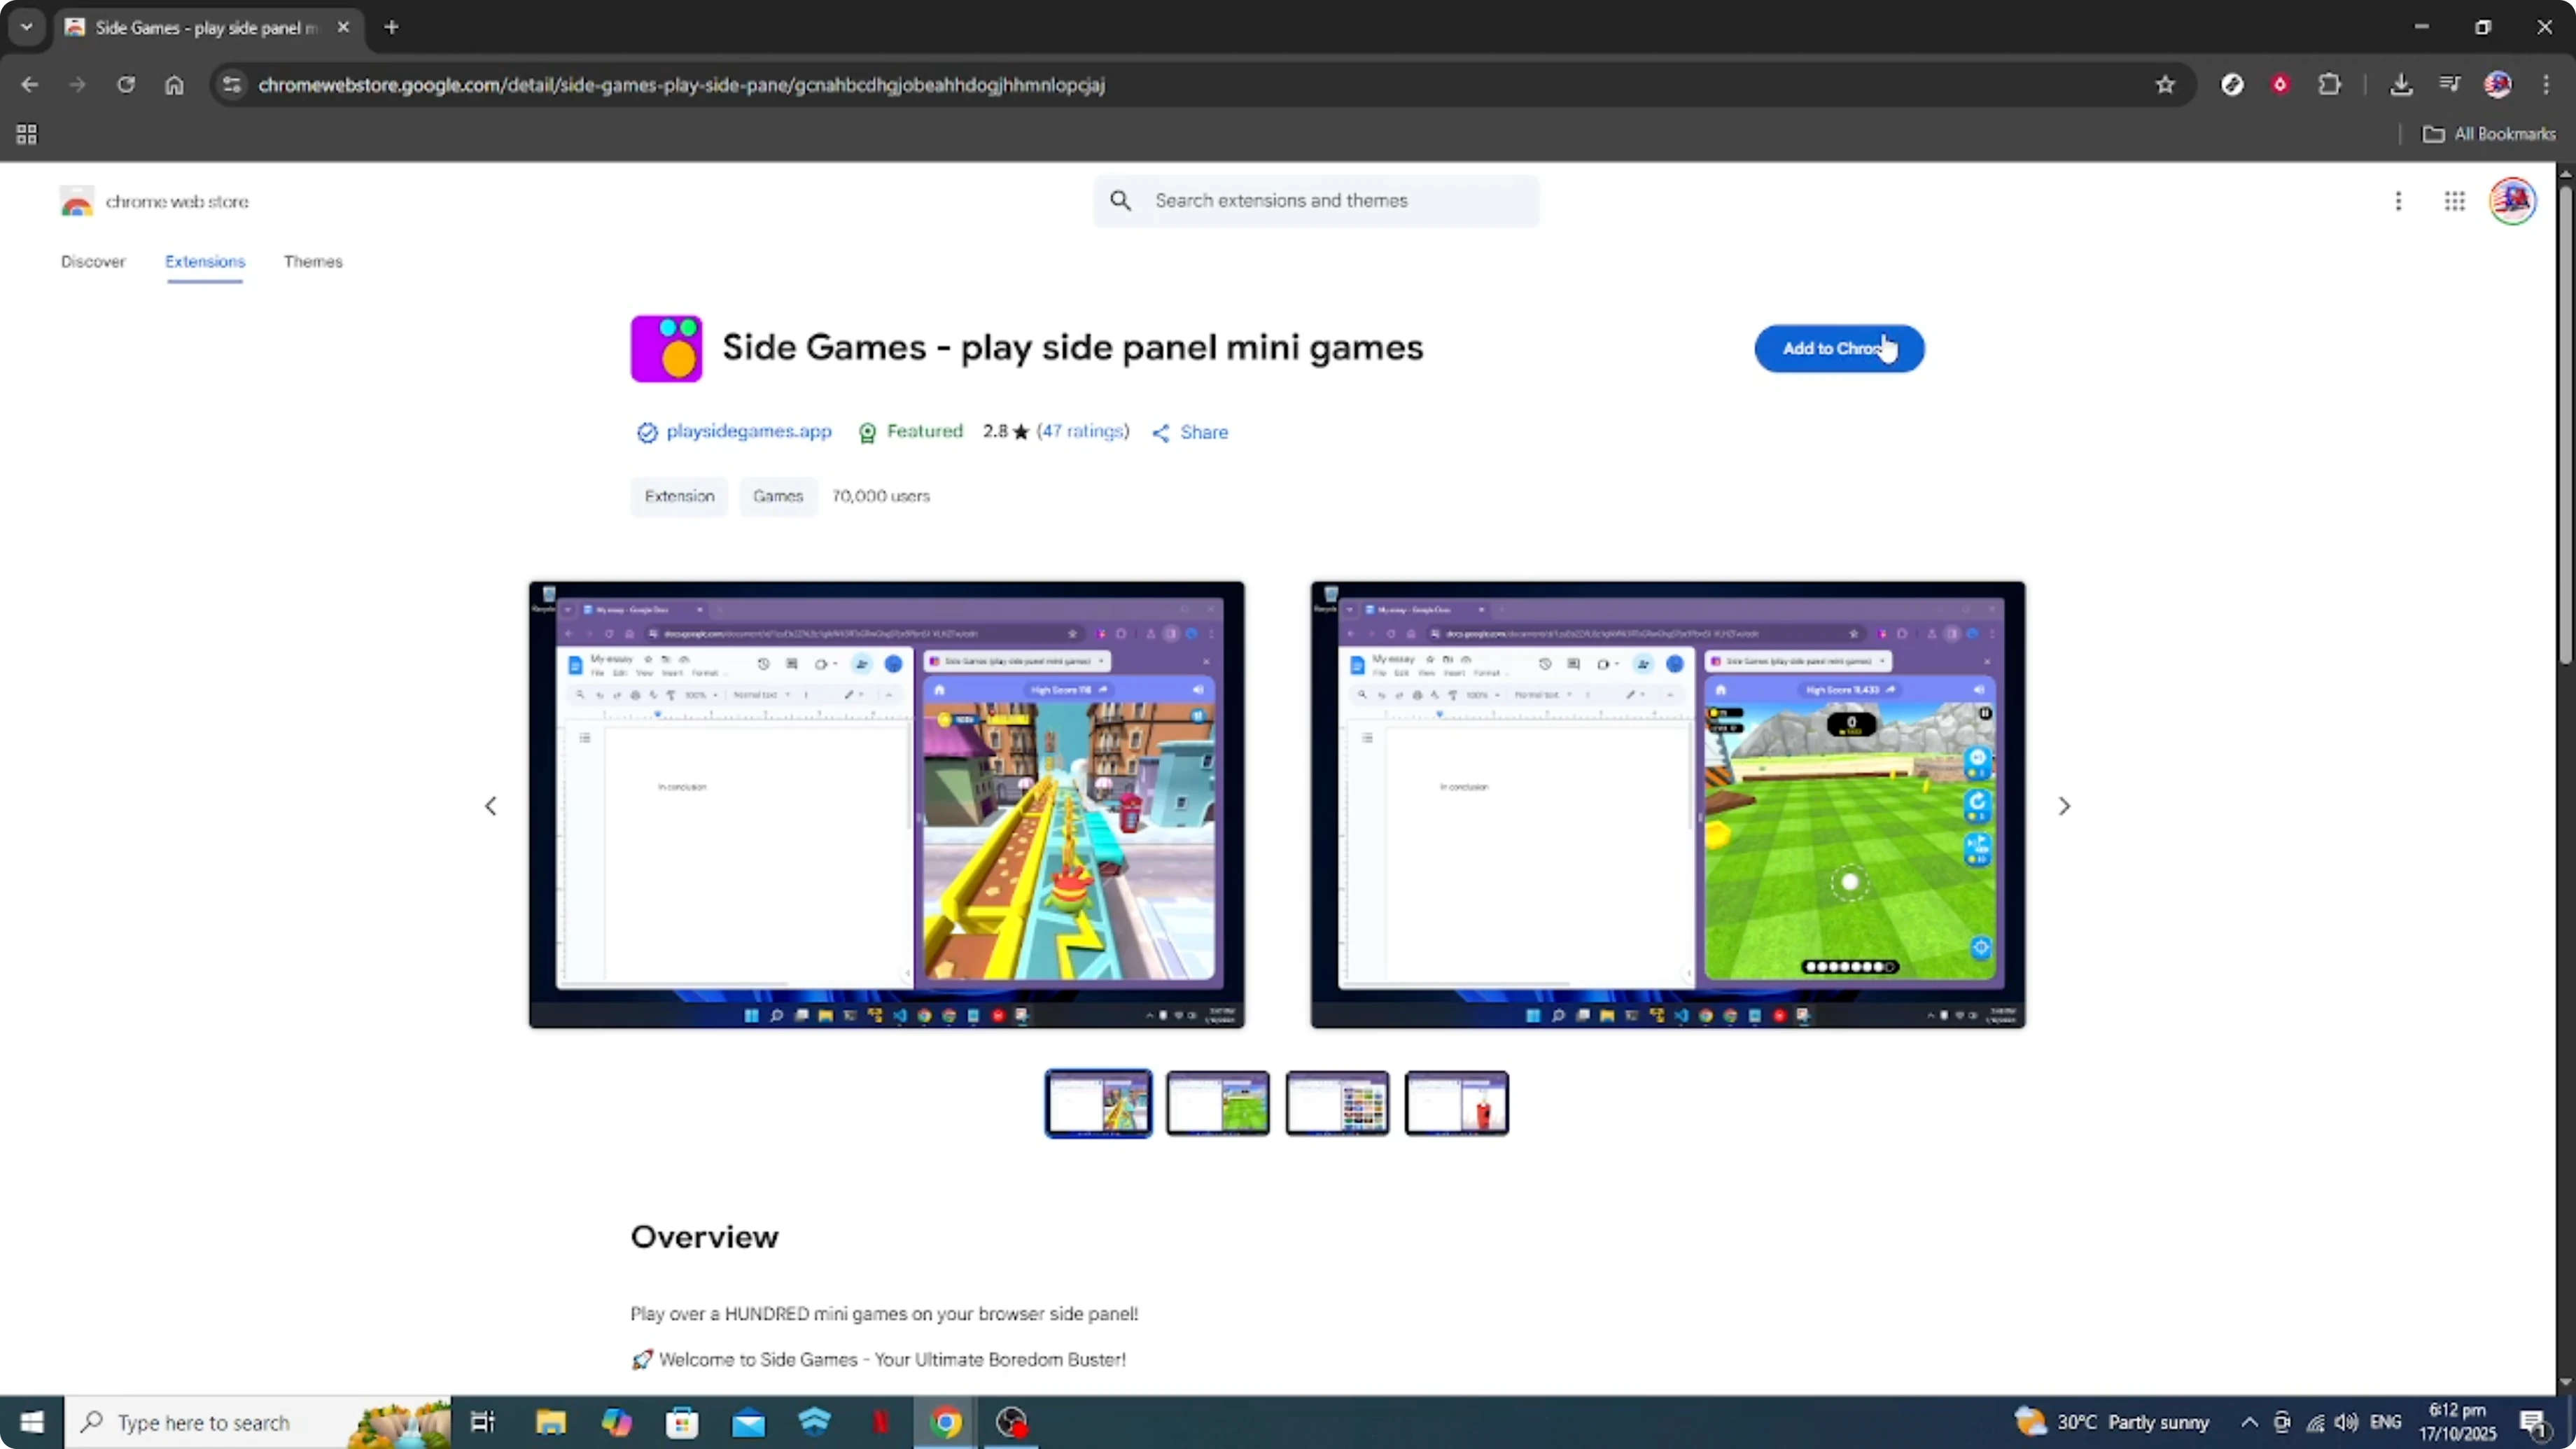Viewport: 2576px width, 1449px height.
Task: Open the Extensions puzzle piece icon
Action: pos(2330,85)
